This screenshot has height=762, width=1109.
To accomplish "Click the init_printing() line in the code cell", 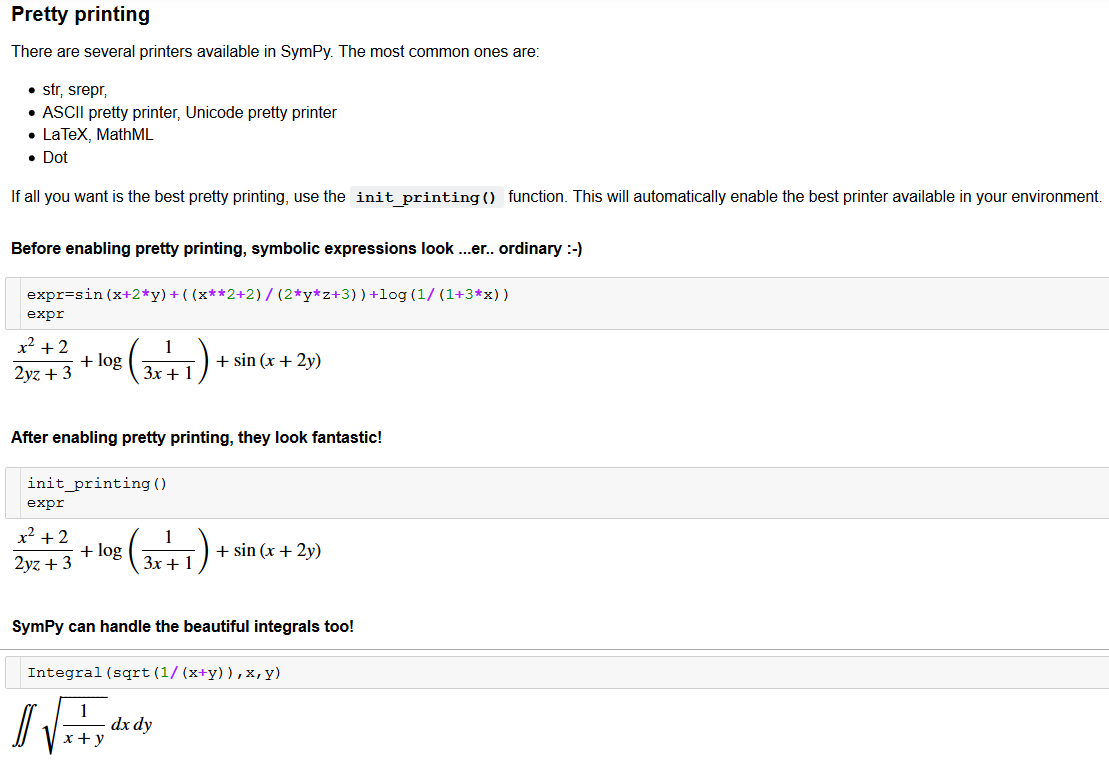I will tap(96, 484).
